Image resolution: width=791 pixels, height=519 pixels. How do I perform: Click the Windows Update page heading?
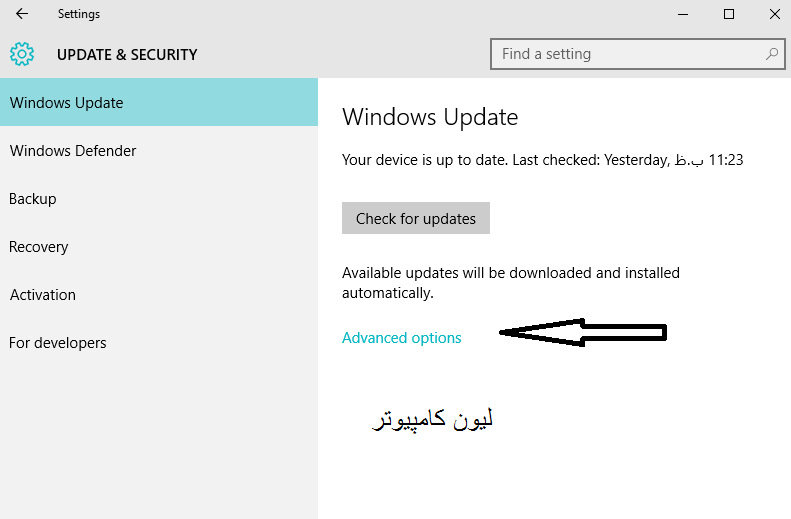coord(430,117)
